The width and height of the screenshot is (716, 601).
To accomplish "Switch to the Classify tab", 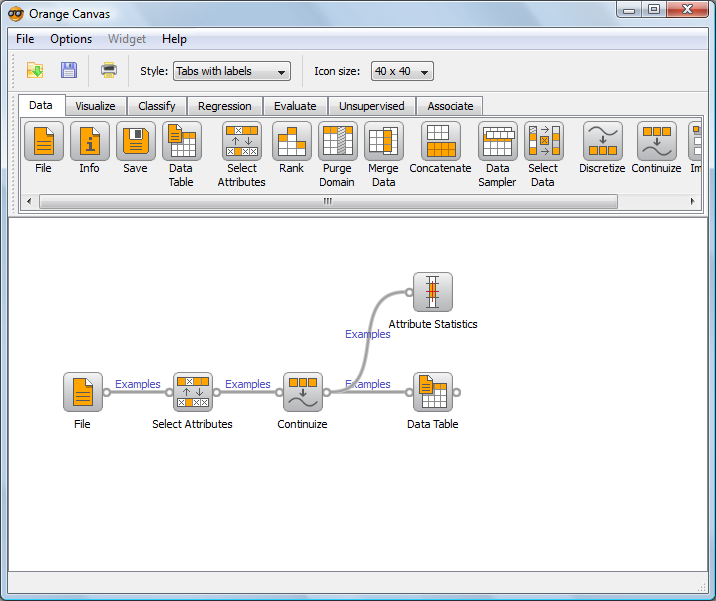I will [157, 106].
